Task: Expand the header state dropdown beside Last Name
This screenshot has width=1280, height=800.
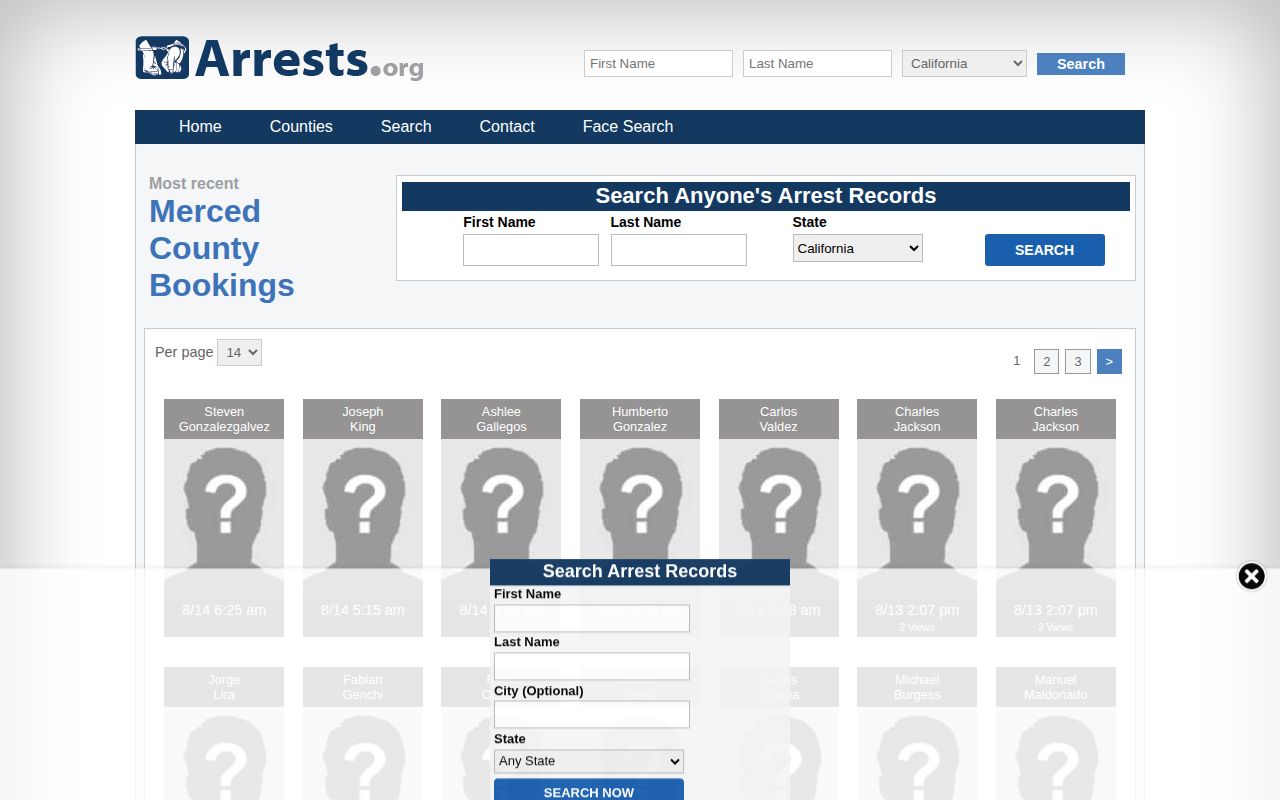Action: [964, 64]
